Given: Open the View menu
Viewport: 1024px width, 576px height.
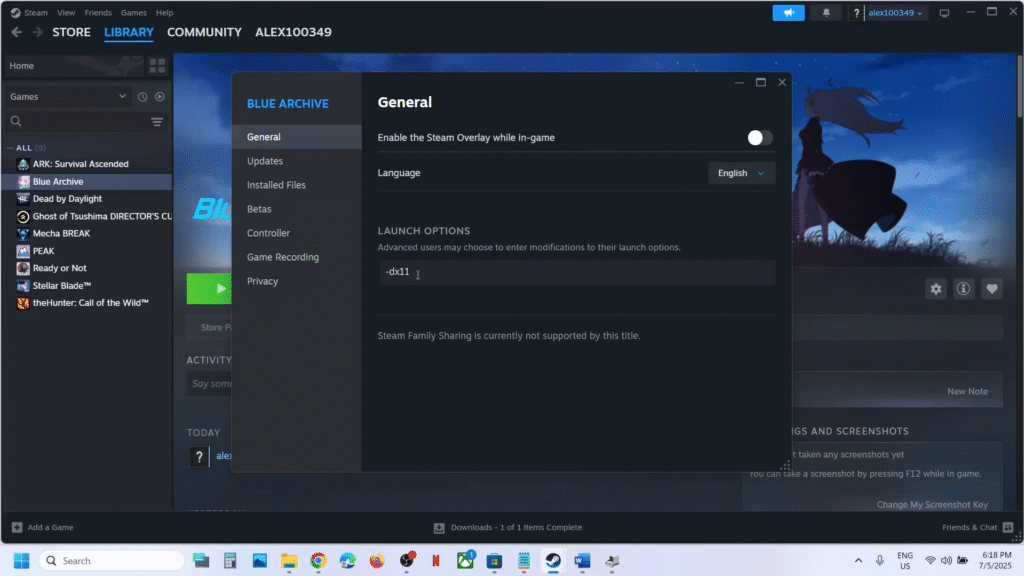Looking at the screenshot, I should point(66,12).
